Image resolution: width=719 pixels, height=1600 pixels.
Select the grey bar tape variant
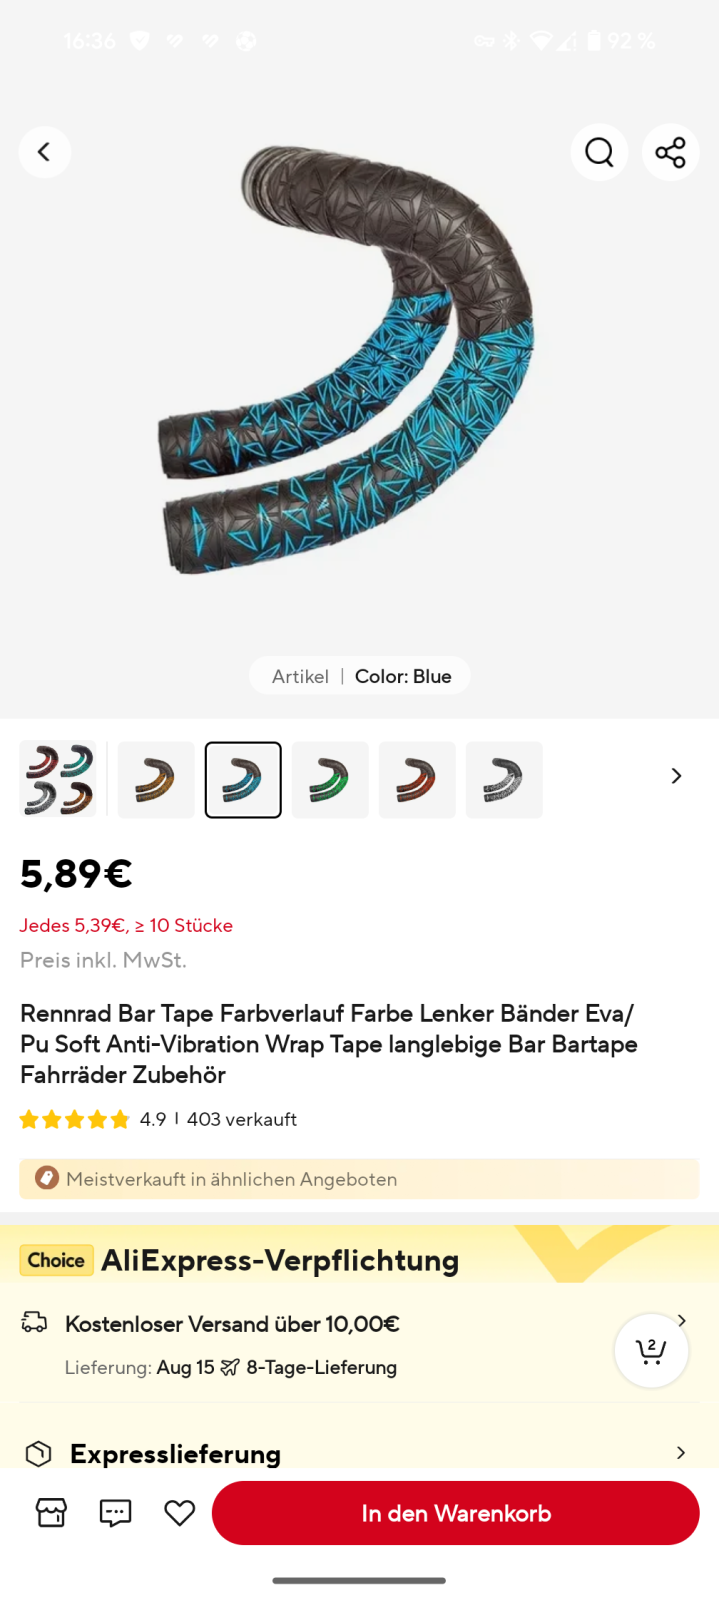(504, 780)
